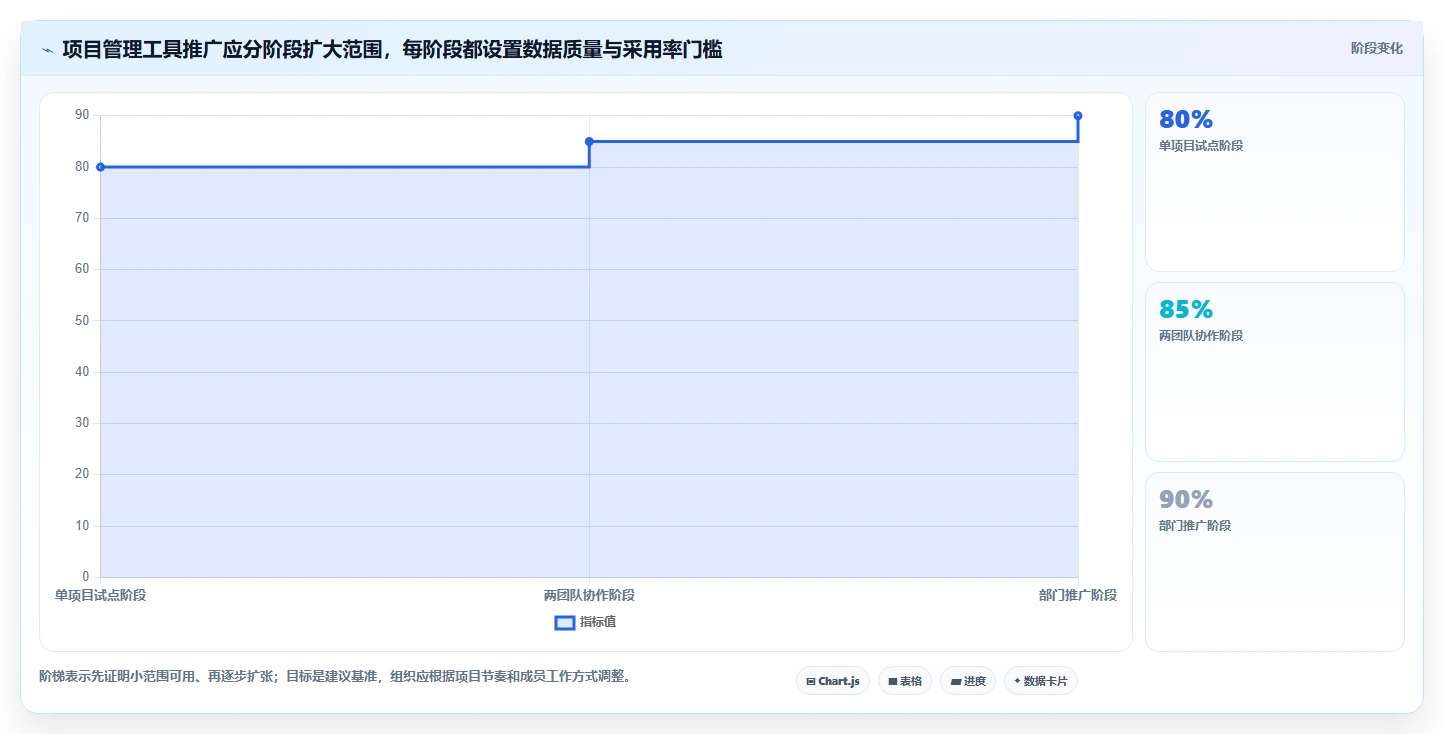
Task: Select the 进度 tag chip
Action: pyautogui.click(x=968, y=681)
